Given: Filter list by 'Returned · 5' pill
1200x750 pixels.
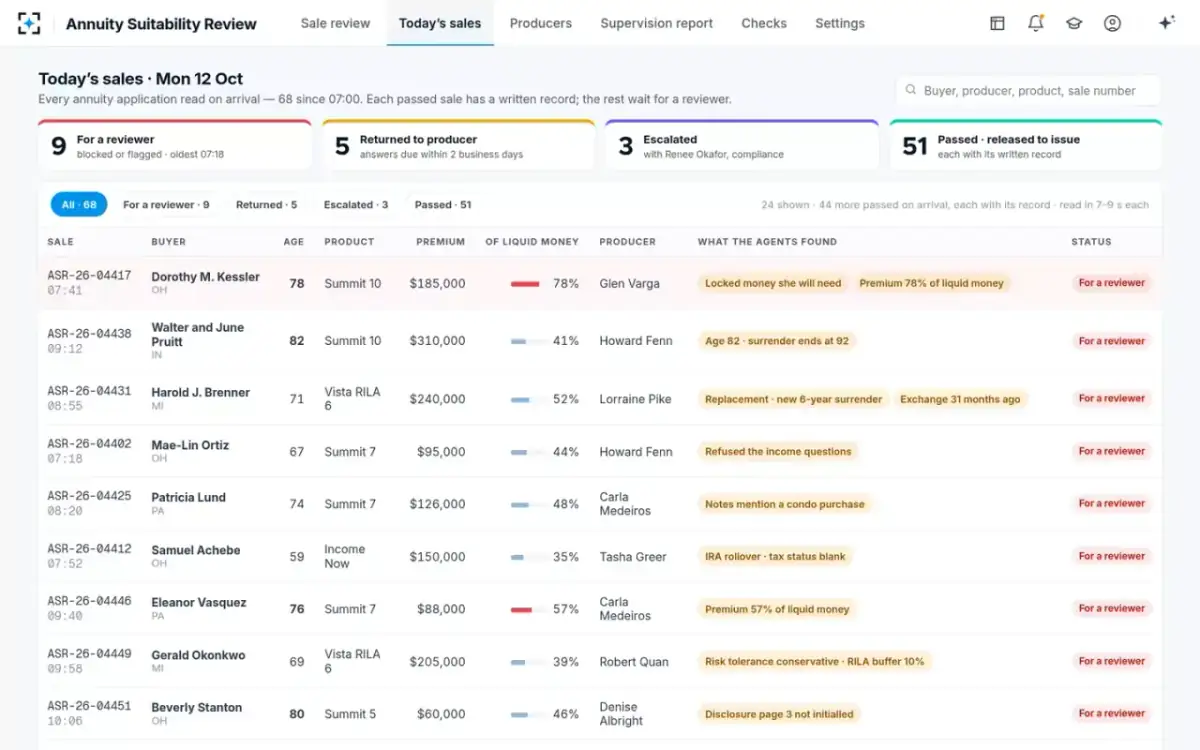Looking at the screenshot, I should tap(266, 205).
